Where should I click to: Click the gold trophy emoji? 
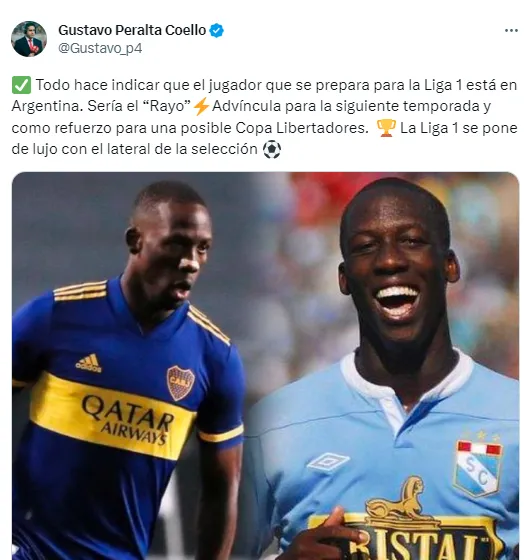(x=386, y=128)
